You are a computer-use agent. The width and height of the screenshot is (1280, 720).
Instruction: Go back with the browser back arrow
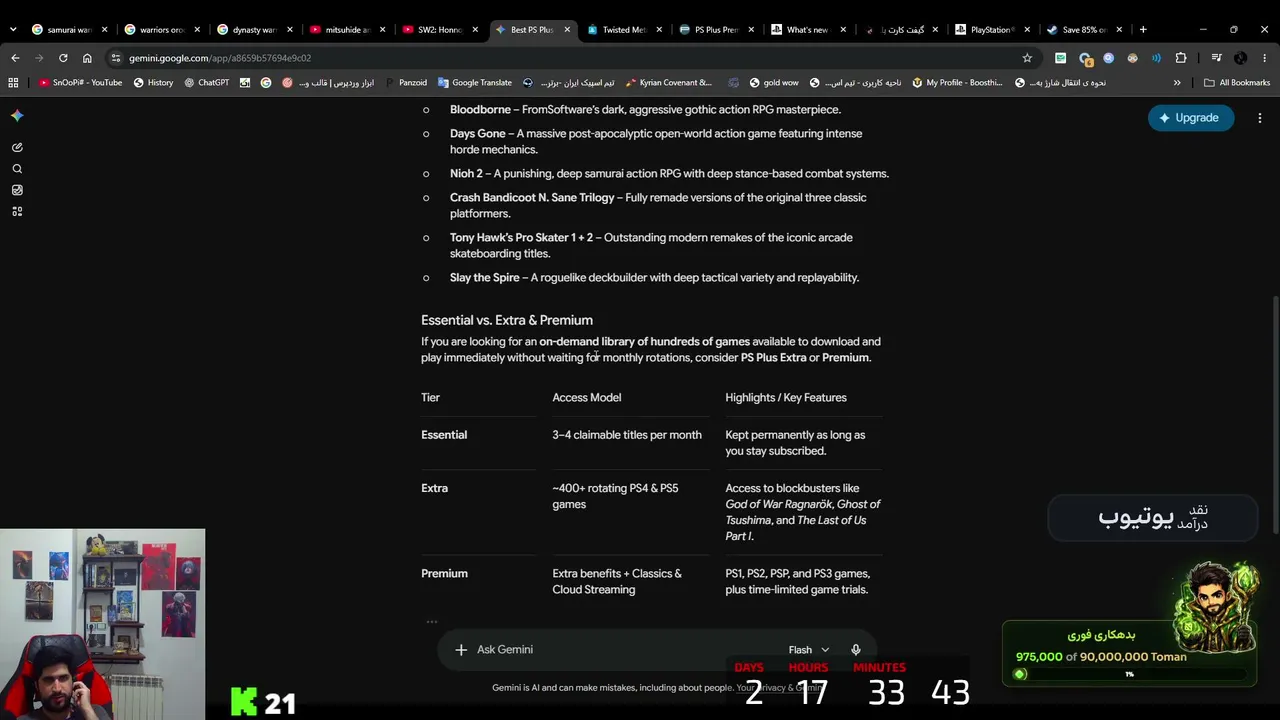pos(15,58)
